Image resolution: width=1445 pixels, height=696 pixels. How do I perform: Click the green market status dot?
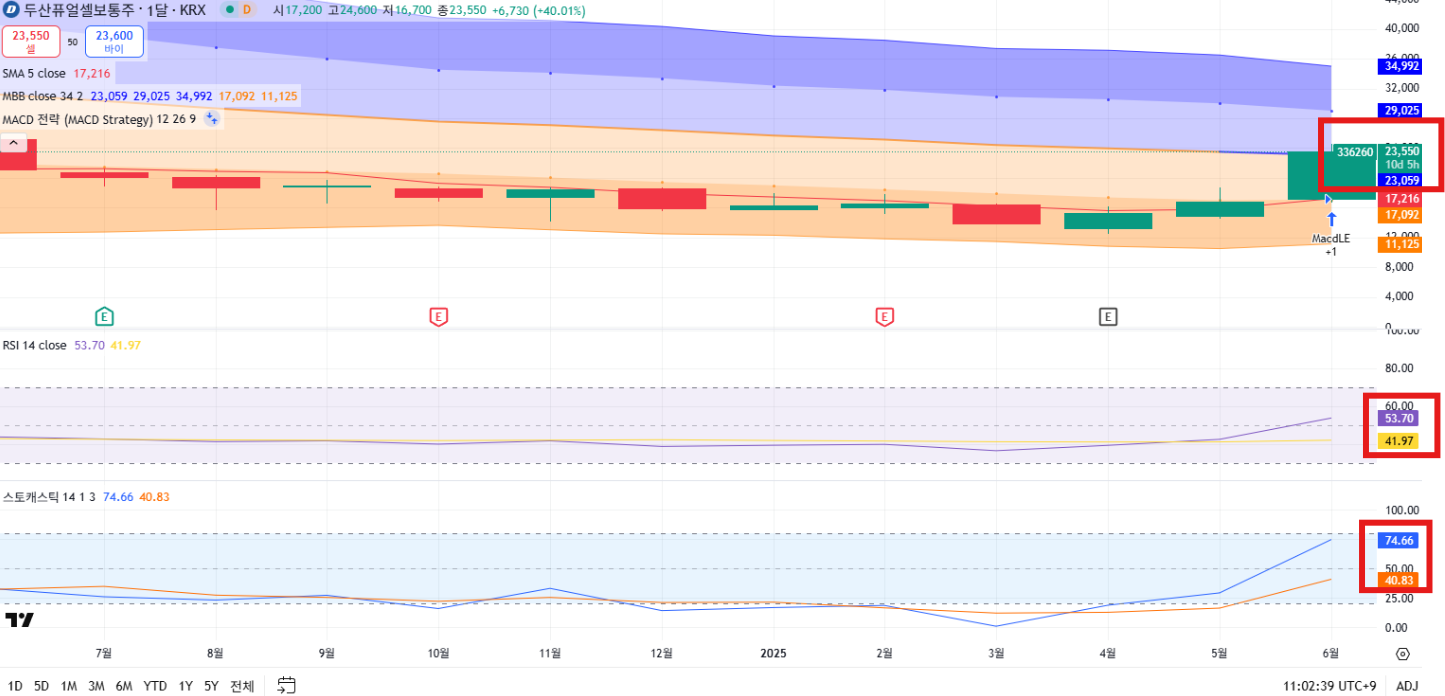click(230, 10)
